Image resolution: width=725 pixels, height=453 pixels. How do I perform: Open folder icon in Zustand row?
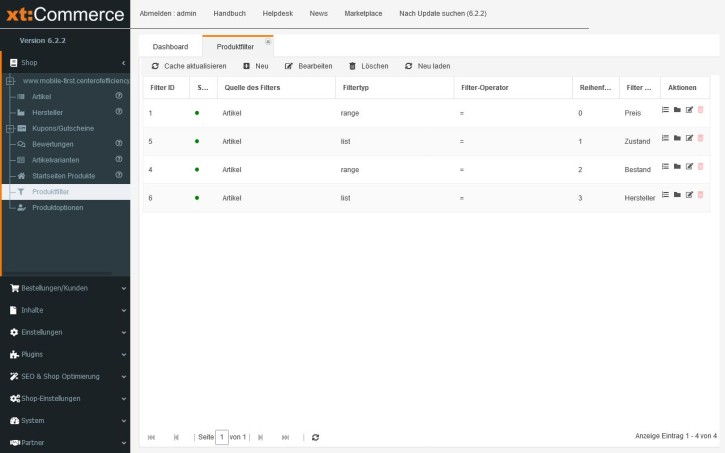click(x=677, y=138)
